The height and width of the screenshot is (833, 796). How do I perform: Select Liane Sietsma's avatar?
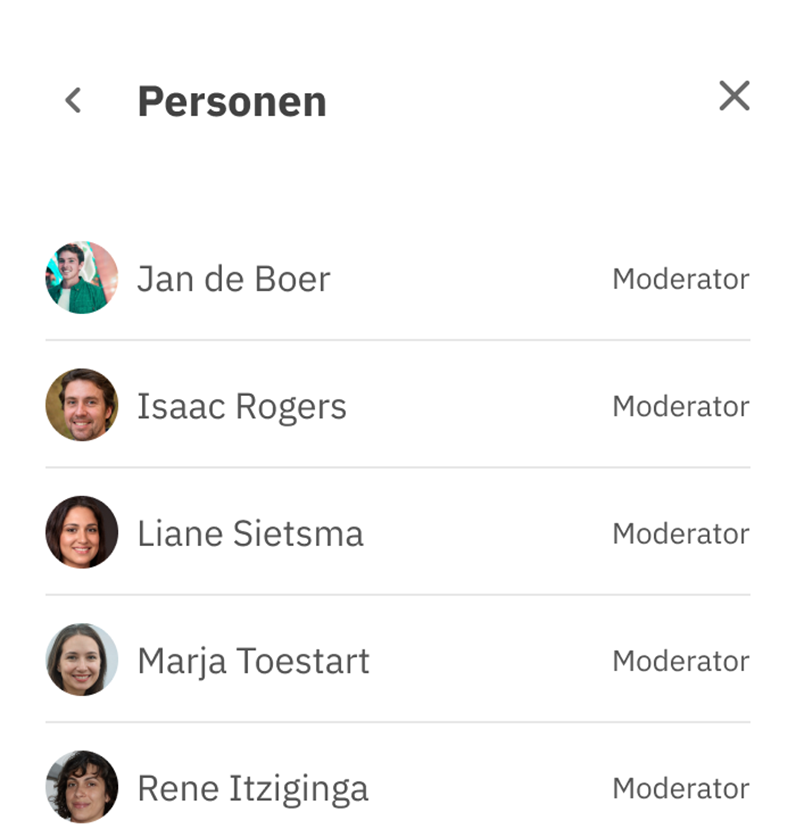click(82, 532)
